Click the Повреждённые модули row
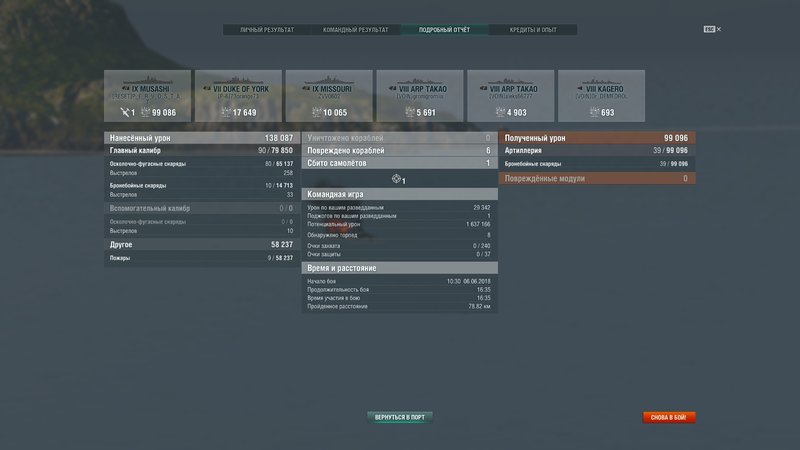This screenshot has height=450, width=800. tap(597, 179)
